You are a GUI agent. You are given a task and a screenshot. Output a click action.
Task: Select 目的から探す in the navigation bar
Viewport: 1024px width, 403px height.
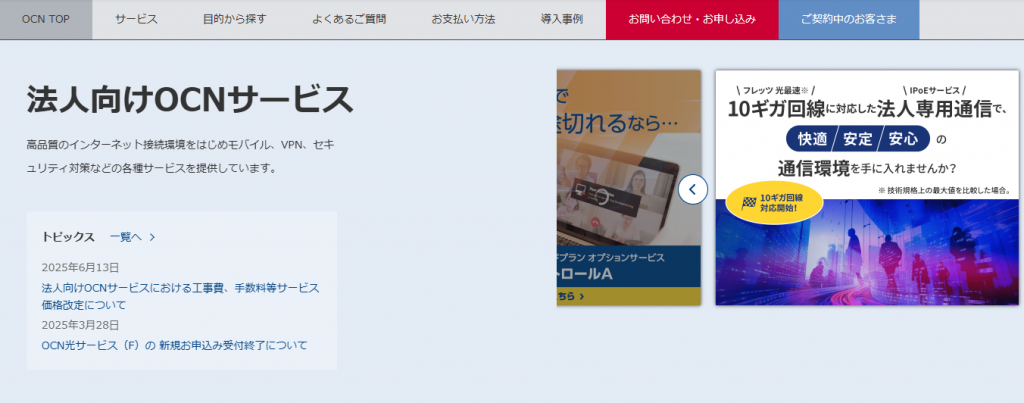click(x=234, y=19)
